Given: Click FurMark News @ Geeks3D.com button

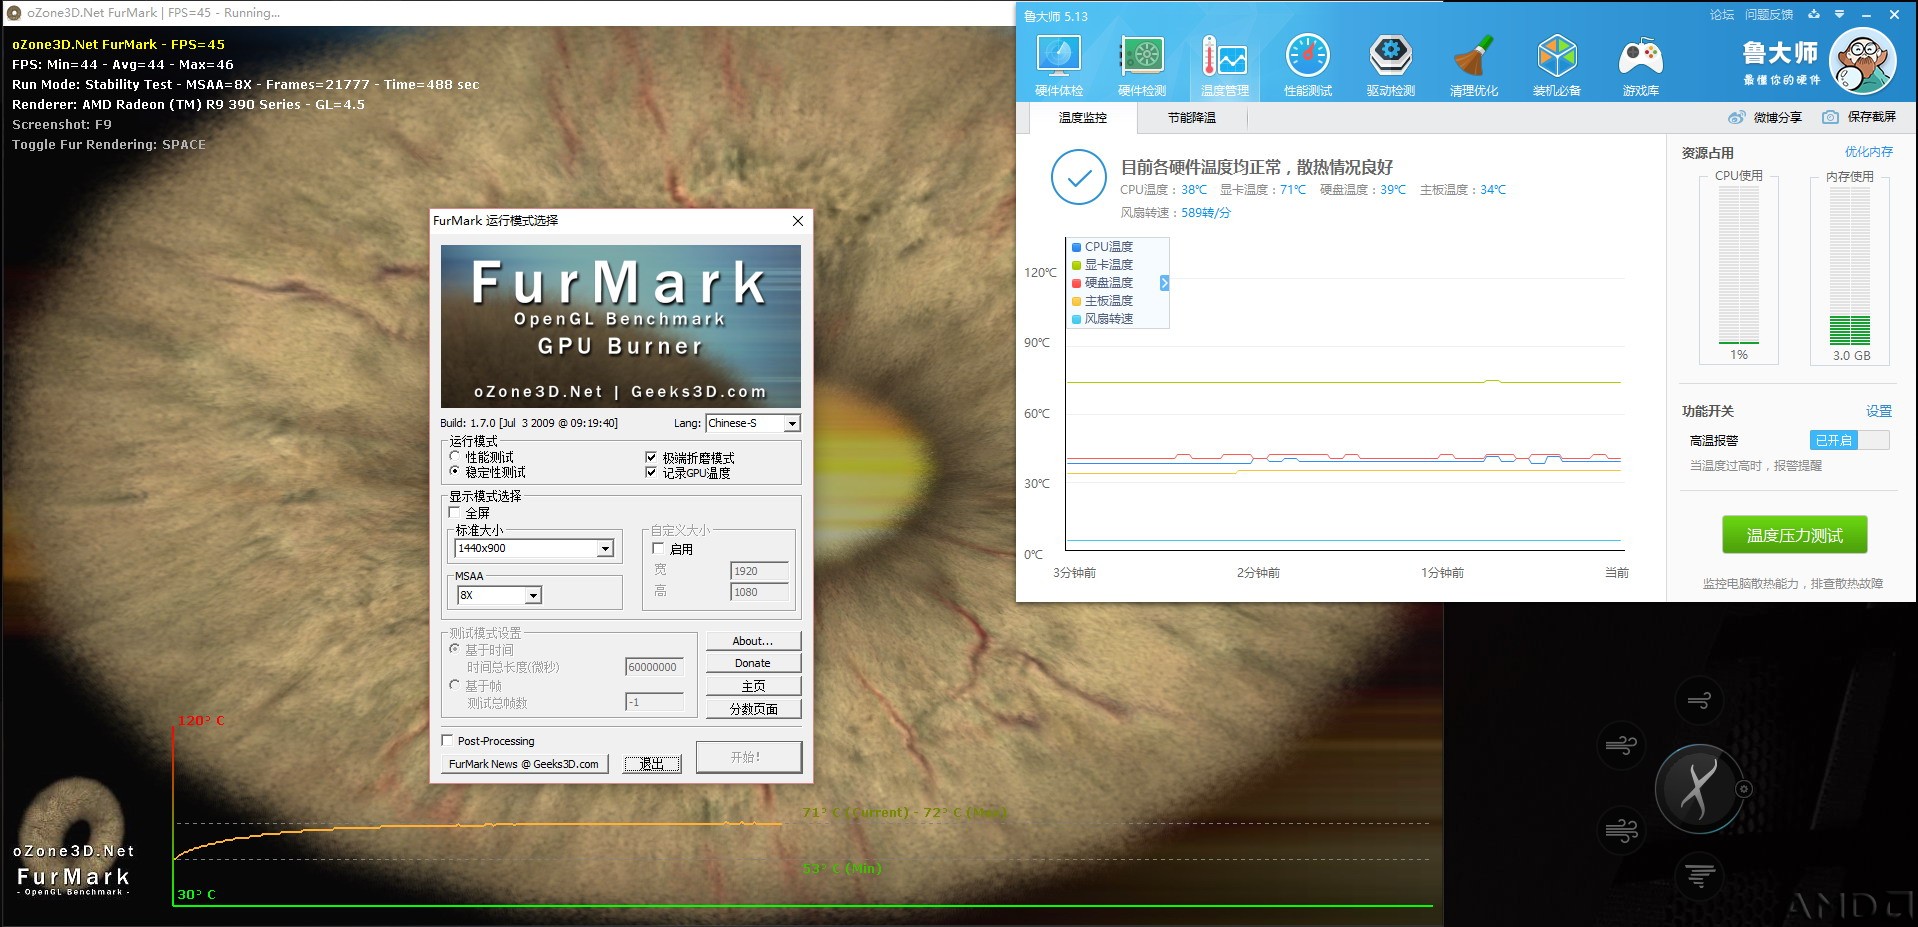Looking at the screenshot, I should pos(524,764).
